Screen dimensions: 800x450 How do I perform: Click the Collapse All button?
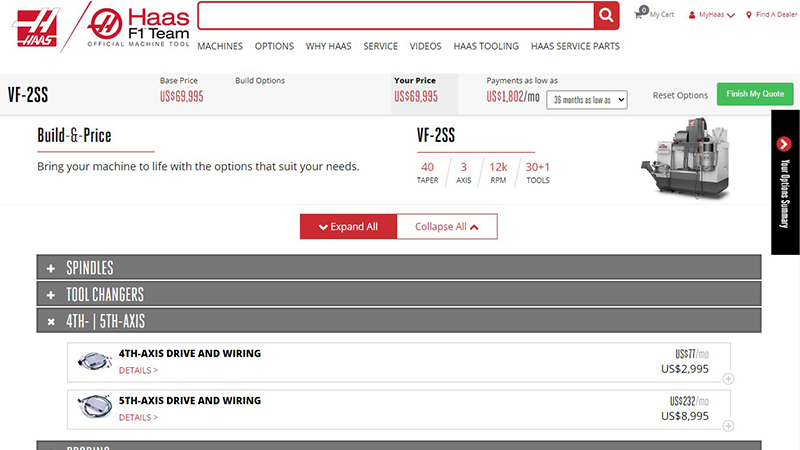[447, 227]
